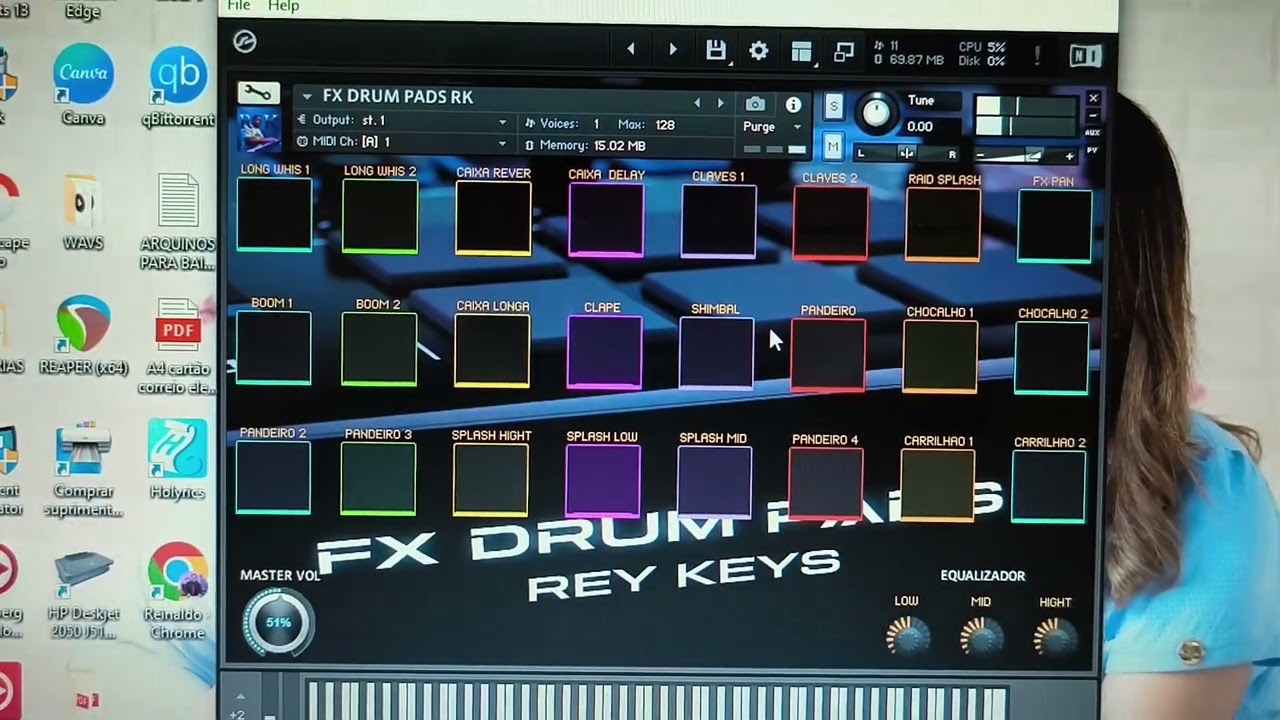This screenshot has width=1280, height=720.
Task: Open Kontakt options gear icon
Action: tap(758, 50)
